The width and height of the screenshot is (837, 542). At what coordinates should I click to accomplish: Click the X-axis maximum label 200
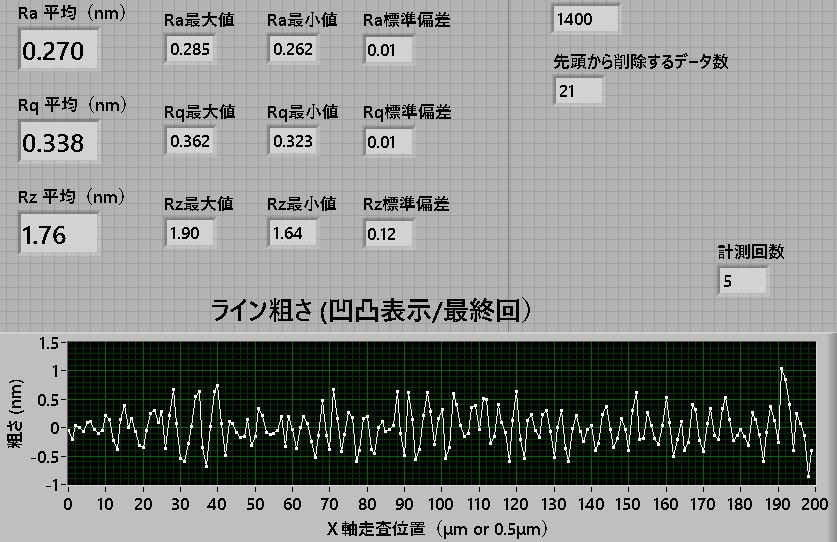(814, 503)
